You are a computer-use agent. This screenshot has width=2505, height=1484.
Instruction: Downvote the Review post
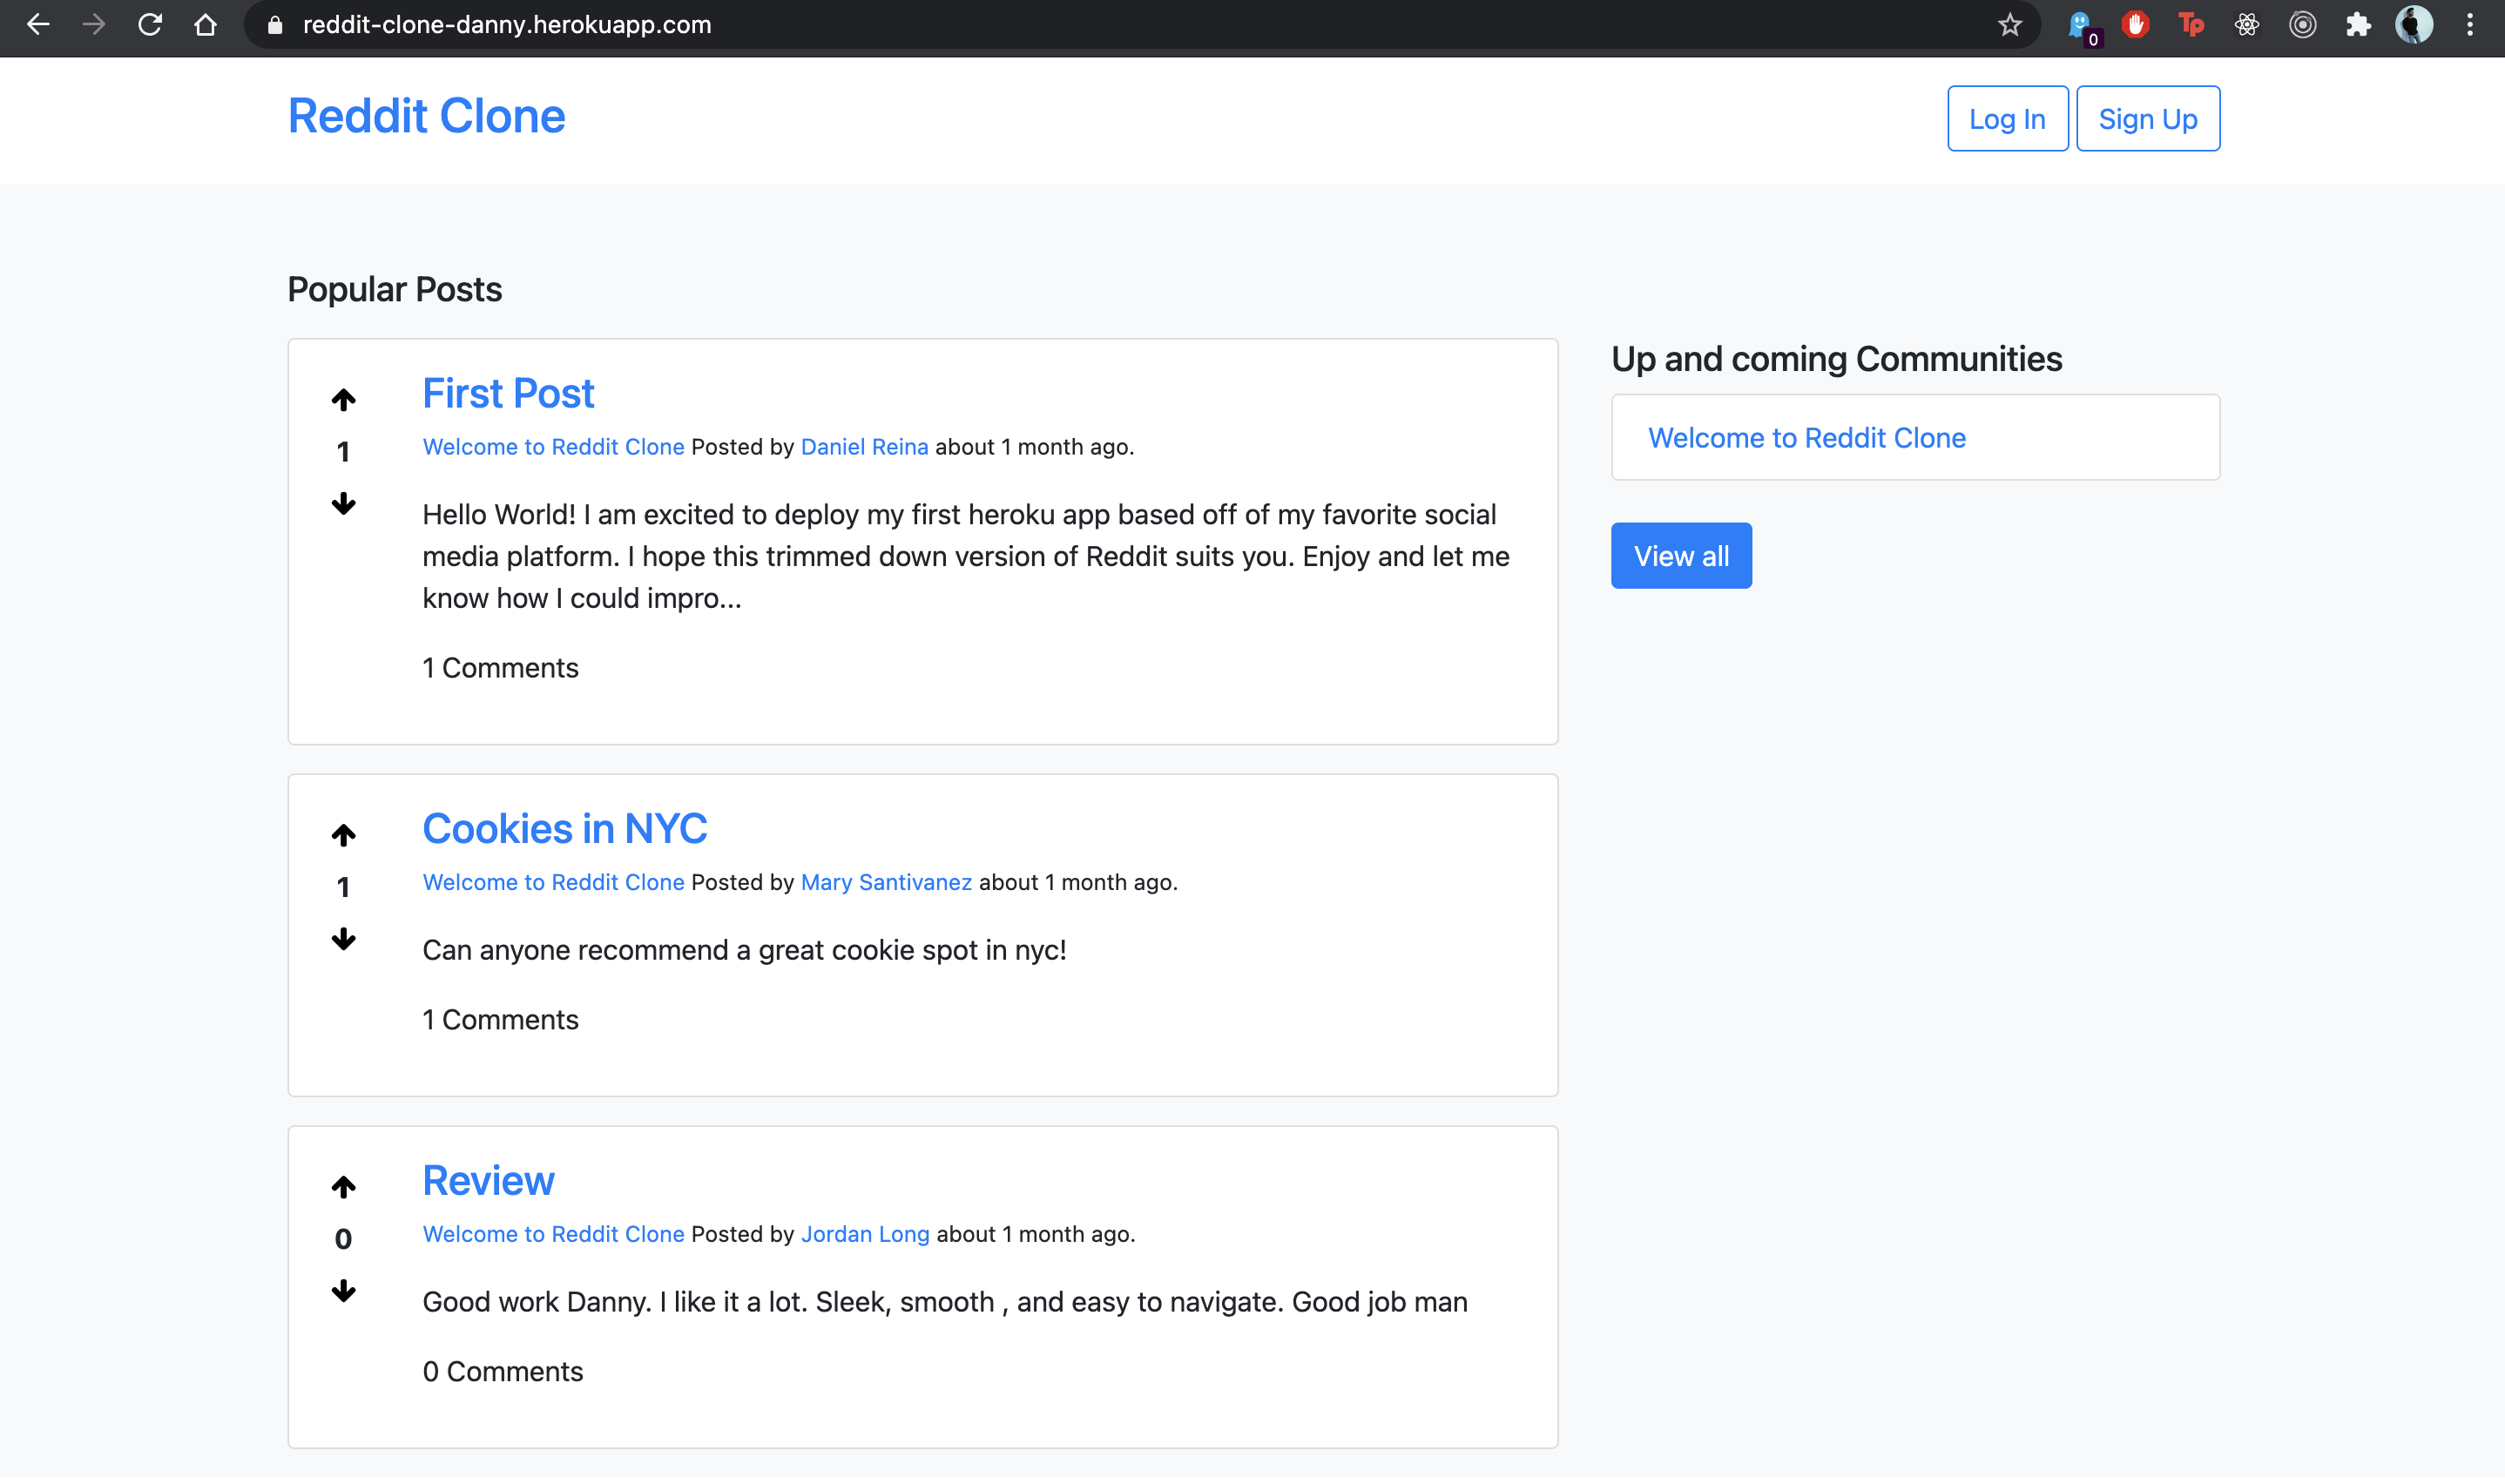click(x=343, y=1291)
